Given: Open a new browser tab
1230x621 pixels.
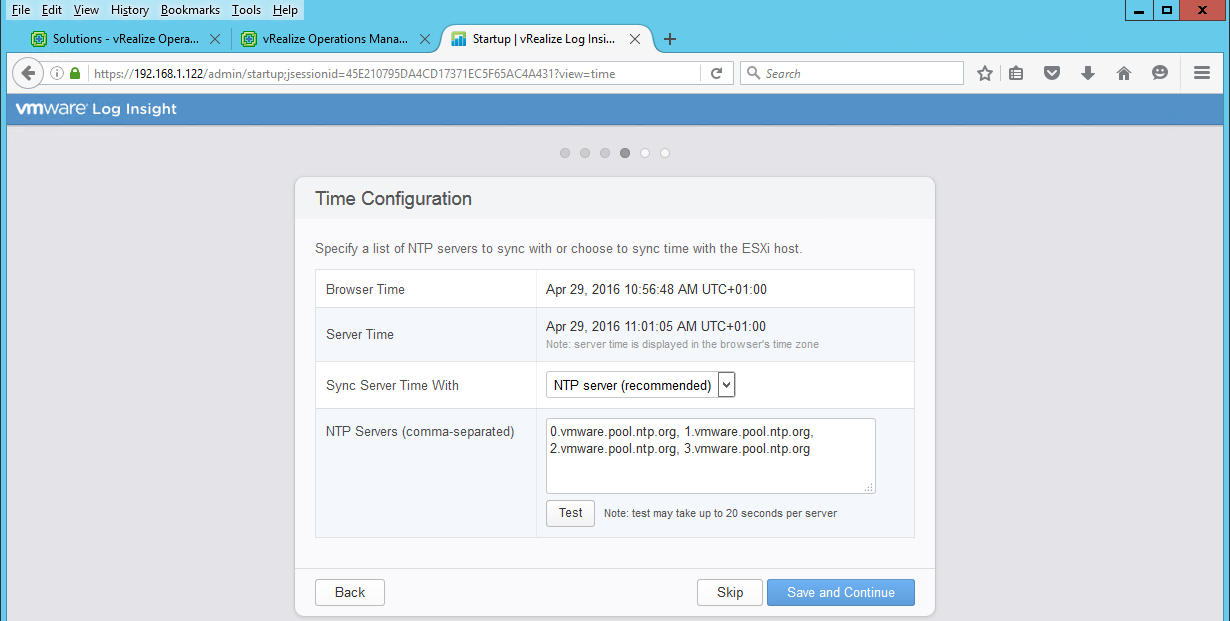Looking at the screenshot, I should (670, 39).
